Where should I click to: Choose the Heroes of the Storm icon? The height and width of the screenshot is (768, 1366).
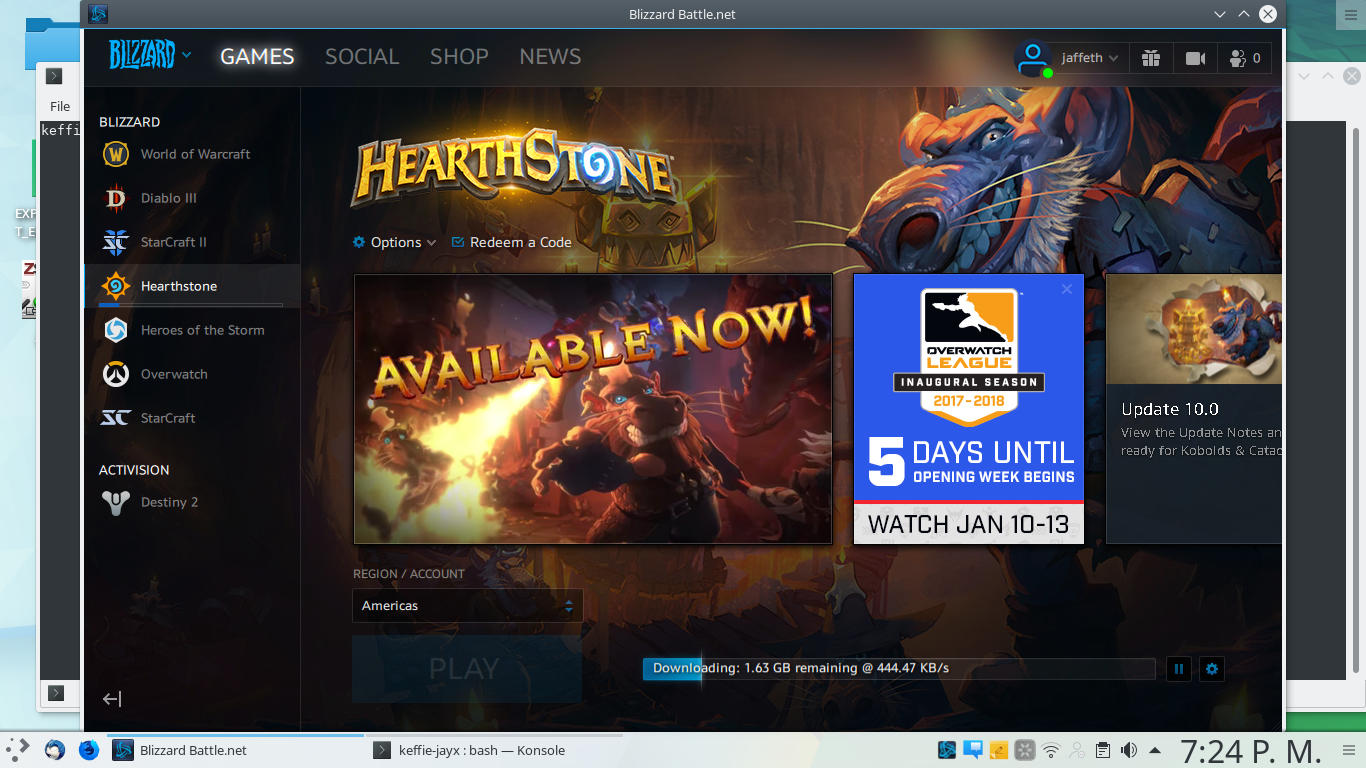pos(116,330)
